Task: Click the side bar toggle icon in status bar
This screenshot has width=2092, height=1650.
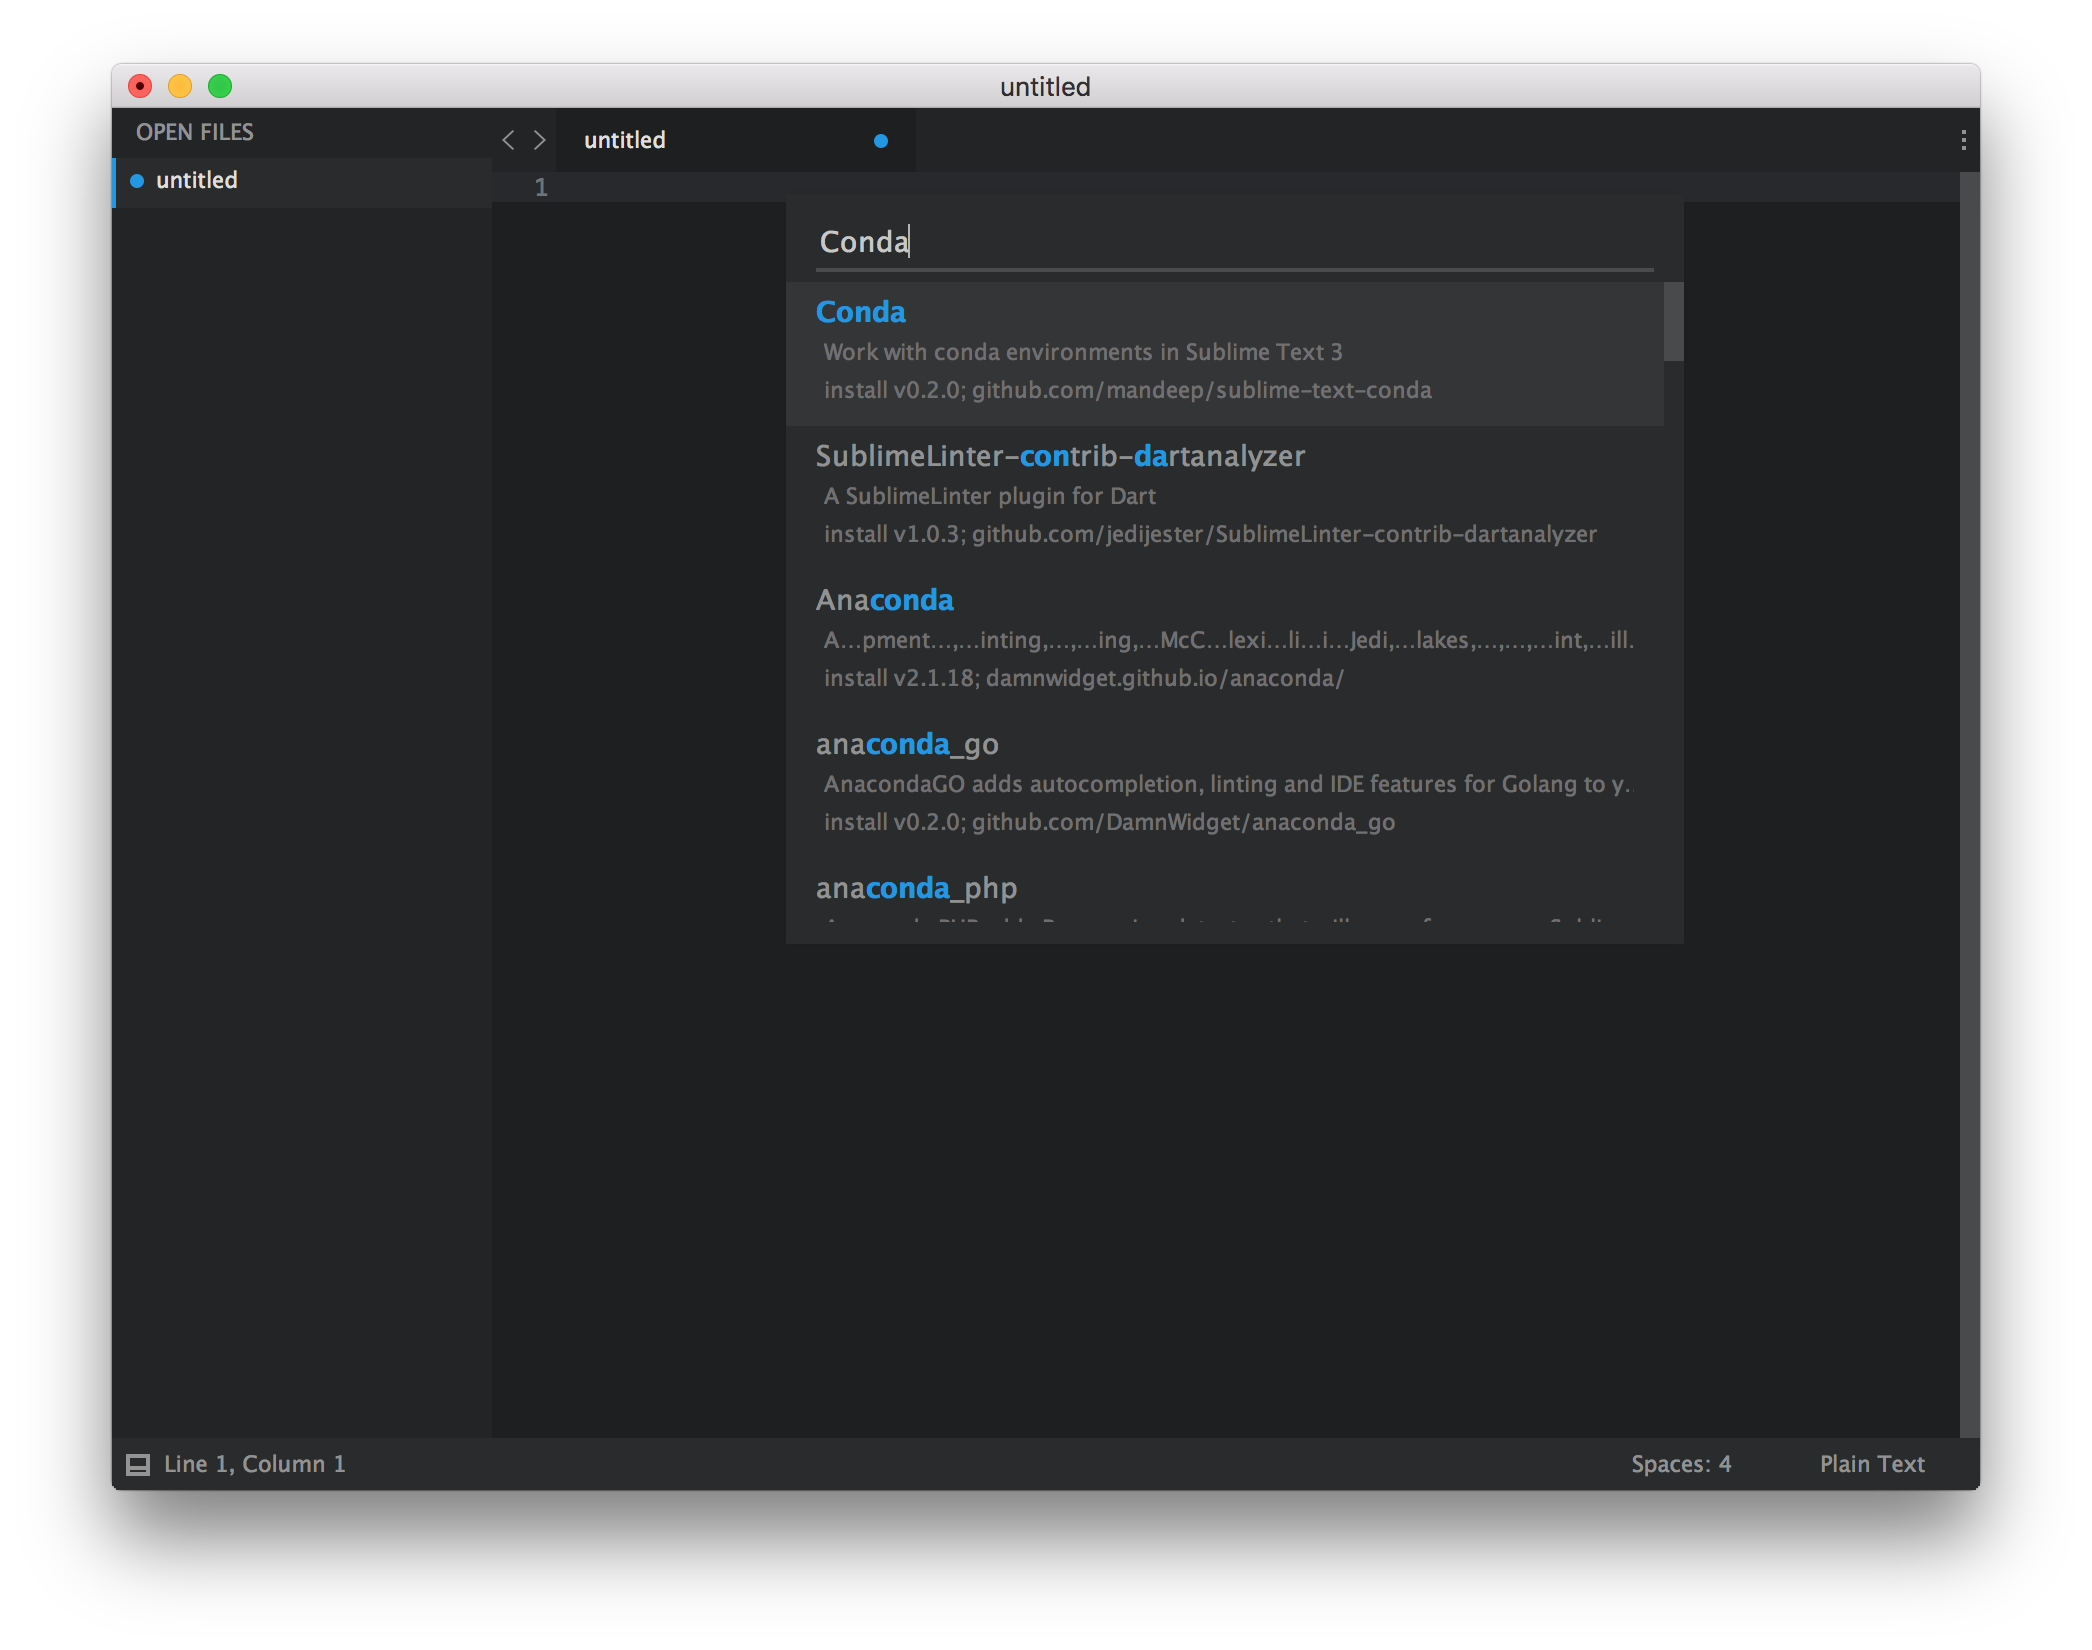Action: click(138, 1465)
